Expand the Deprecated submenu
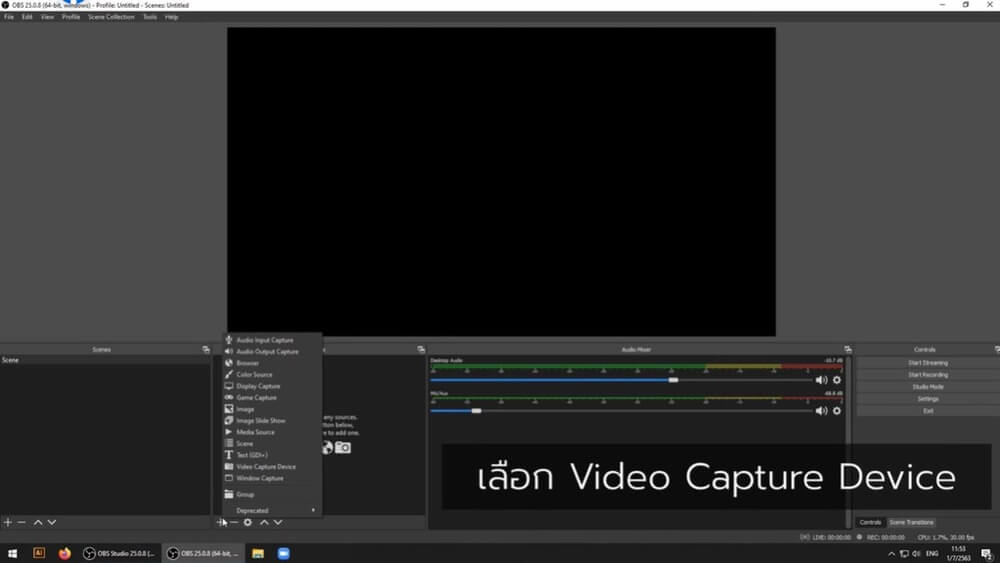The height and width of the screenshot is (563, 1000). (270, 510)
